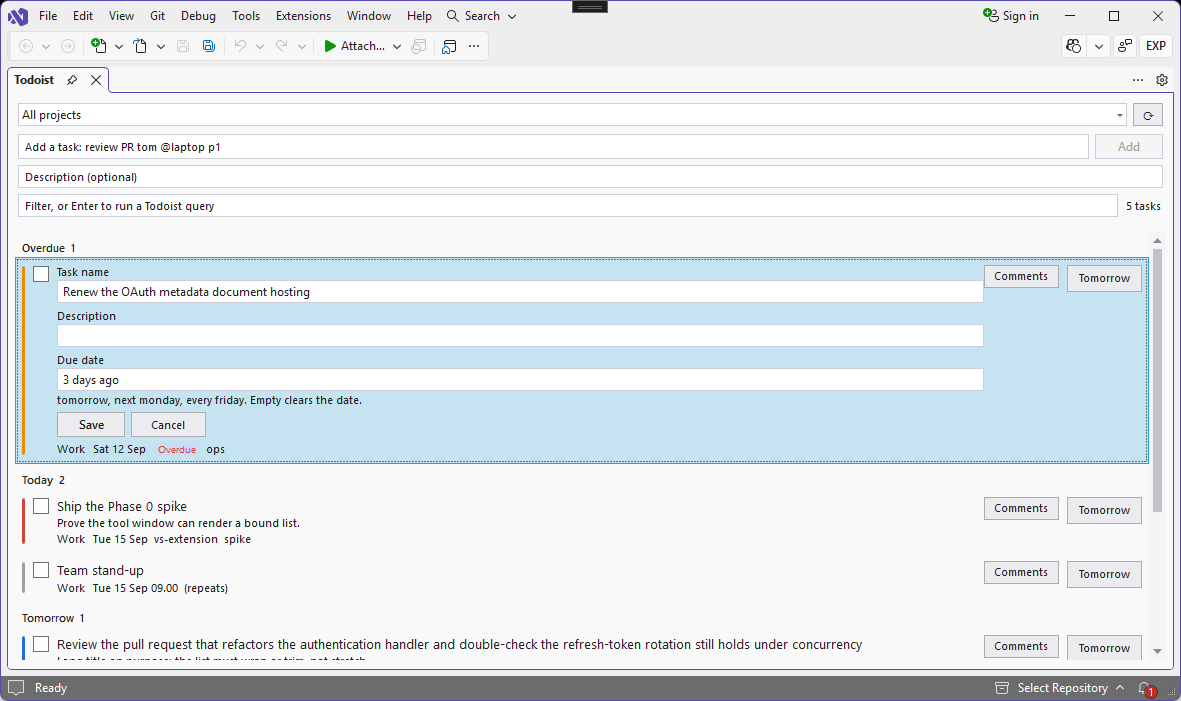Open the View menu
The image size is (1181, 701).
[x=121, y=16]
